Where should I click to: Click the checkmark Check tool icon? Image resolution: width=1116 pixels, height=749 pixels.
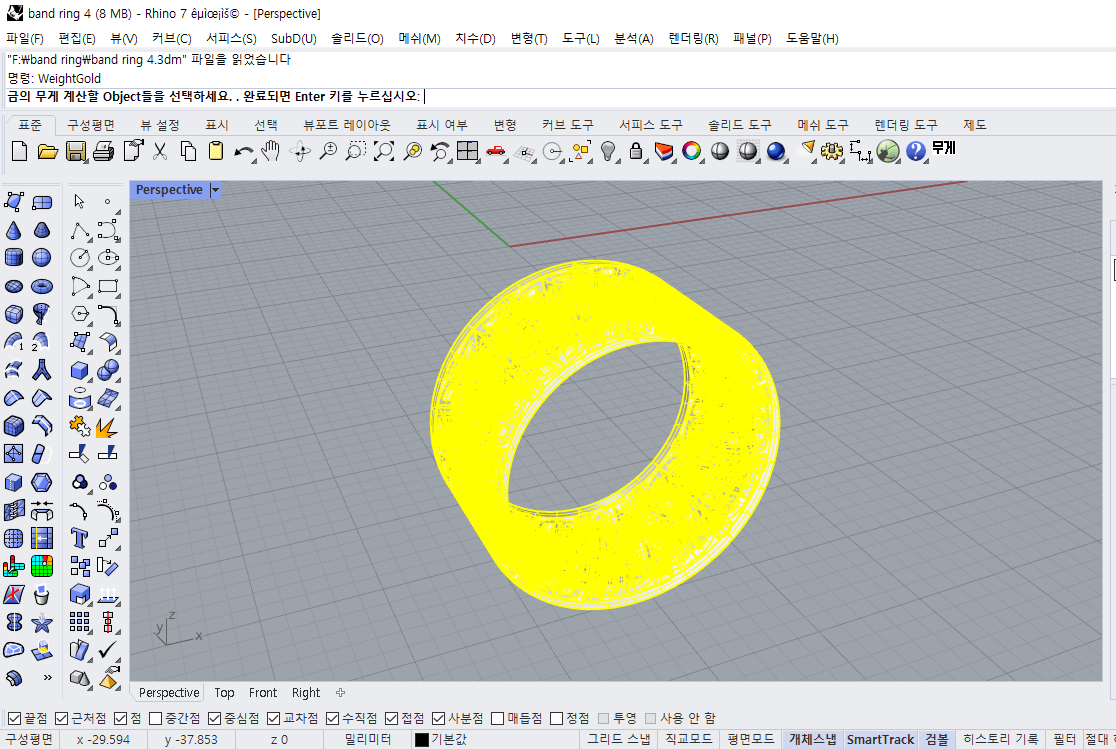tap(108, 650)
